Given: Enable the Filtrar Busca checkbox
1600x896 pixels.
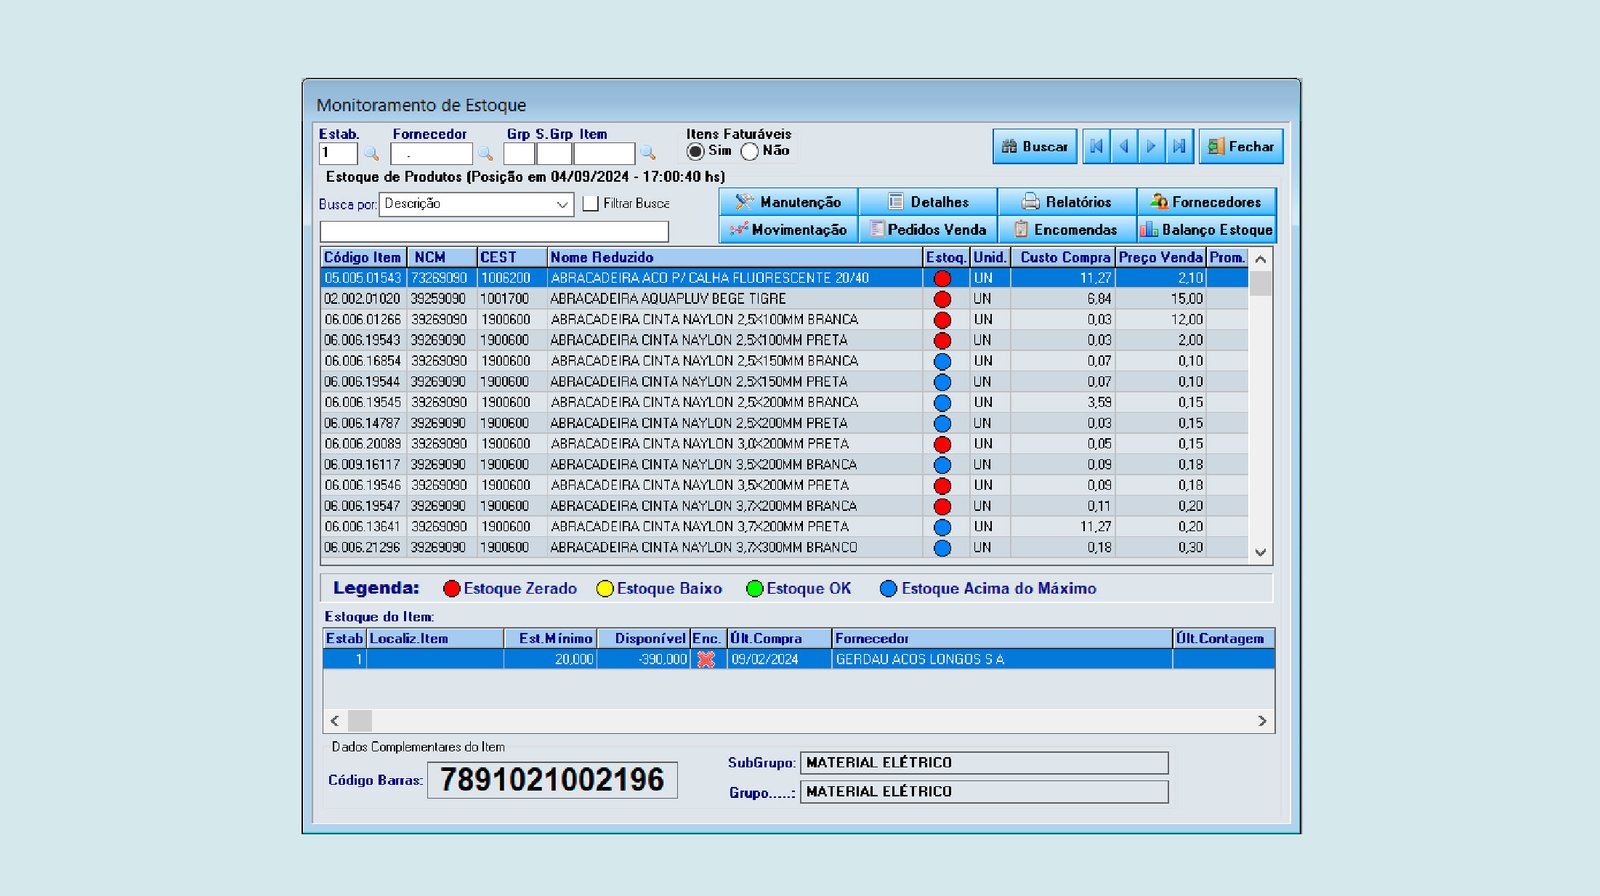Looking at the screenshot, I should pyautogui.click(x=591, y=204).
